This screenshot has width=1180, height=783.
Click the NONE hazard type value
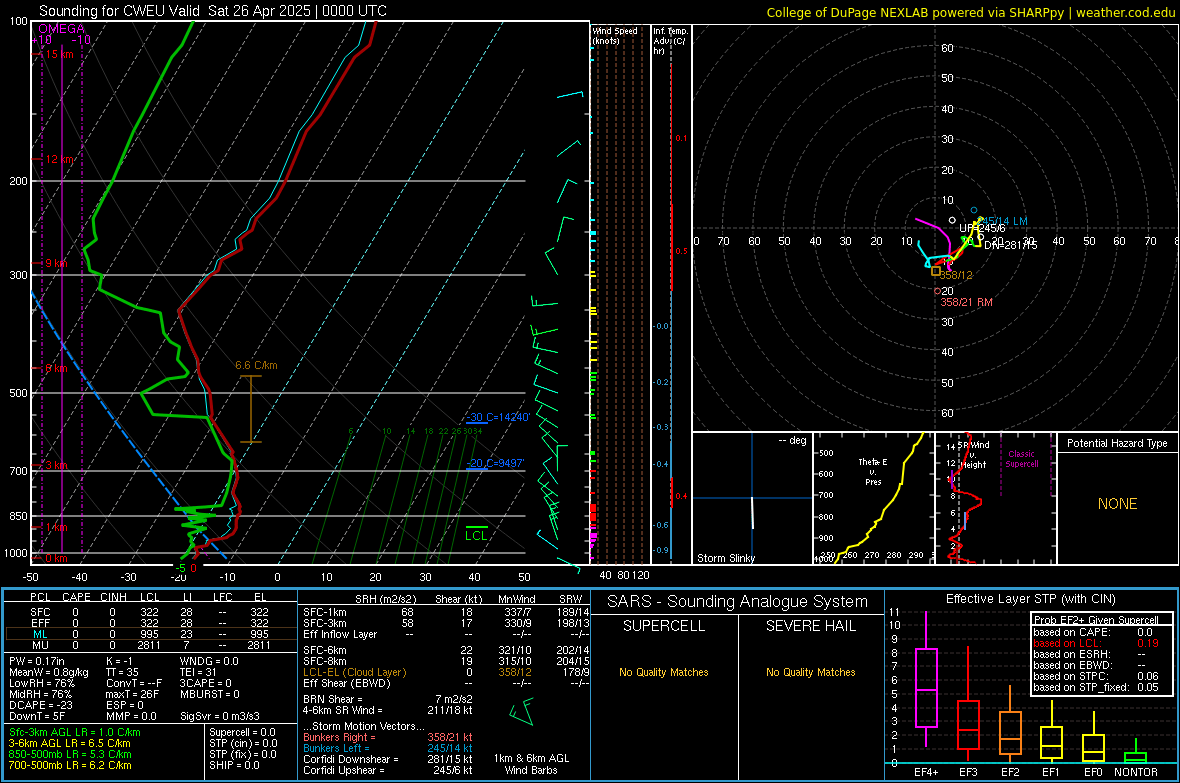pos(1117,504)
